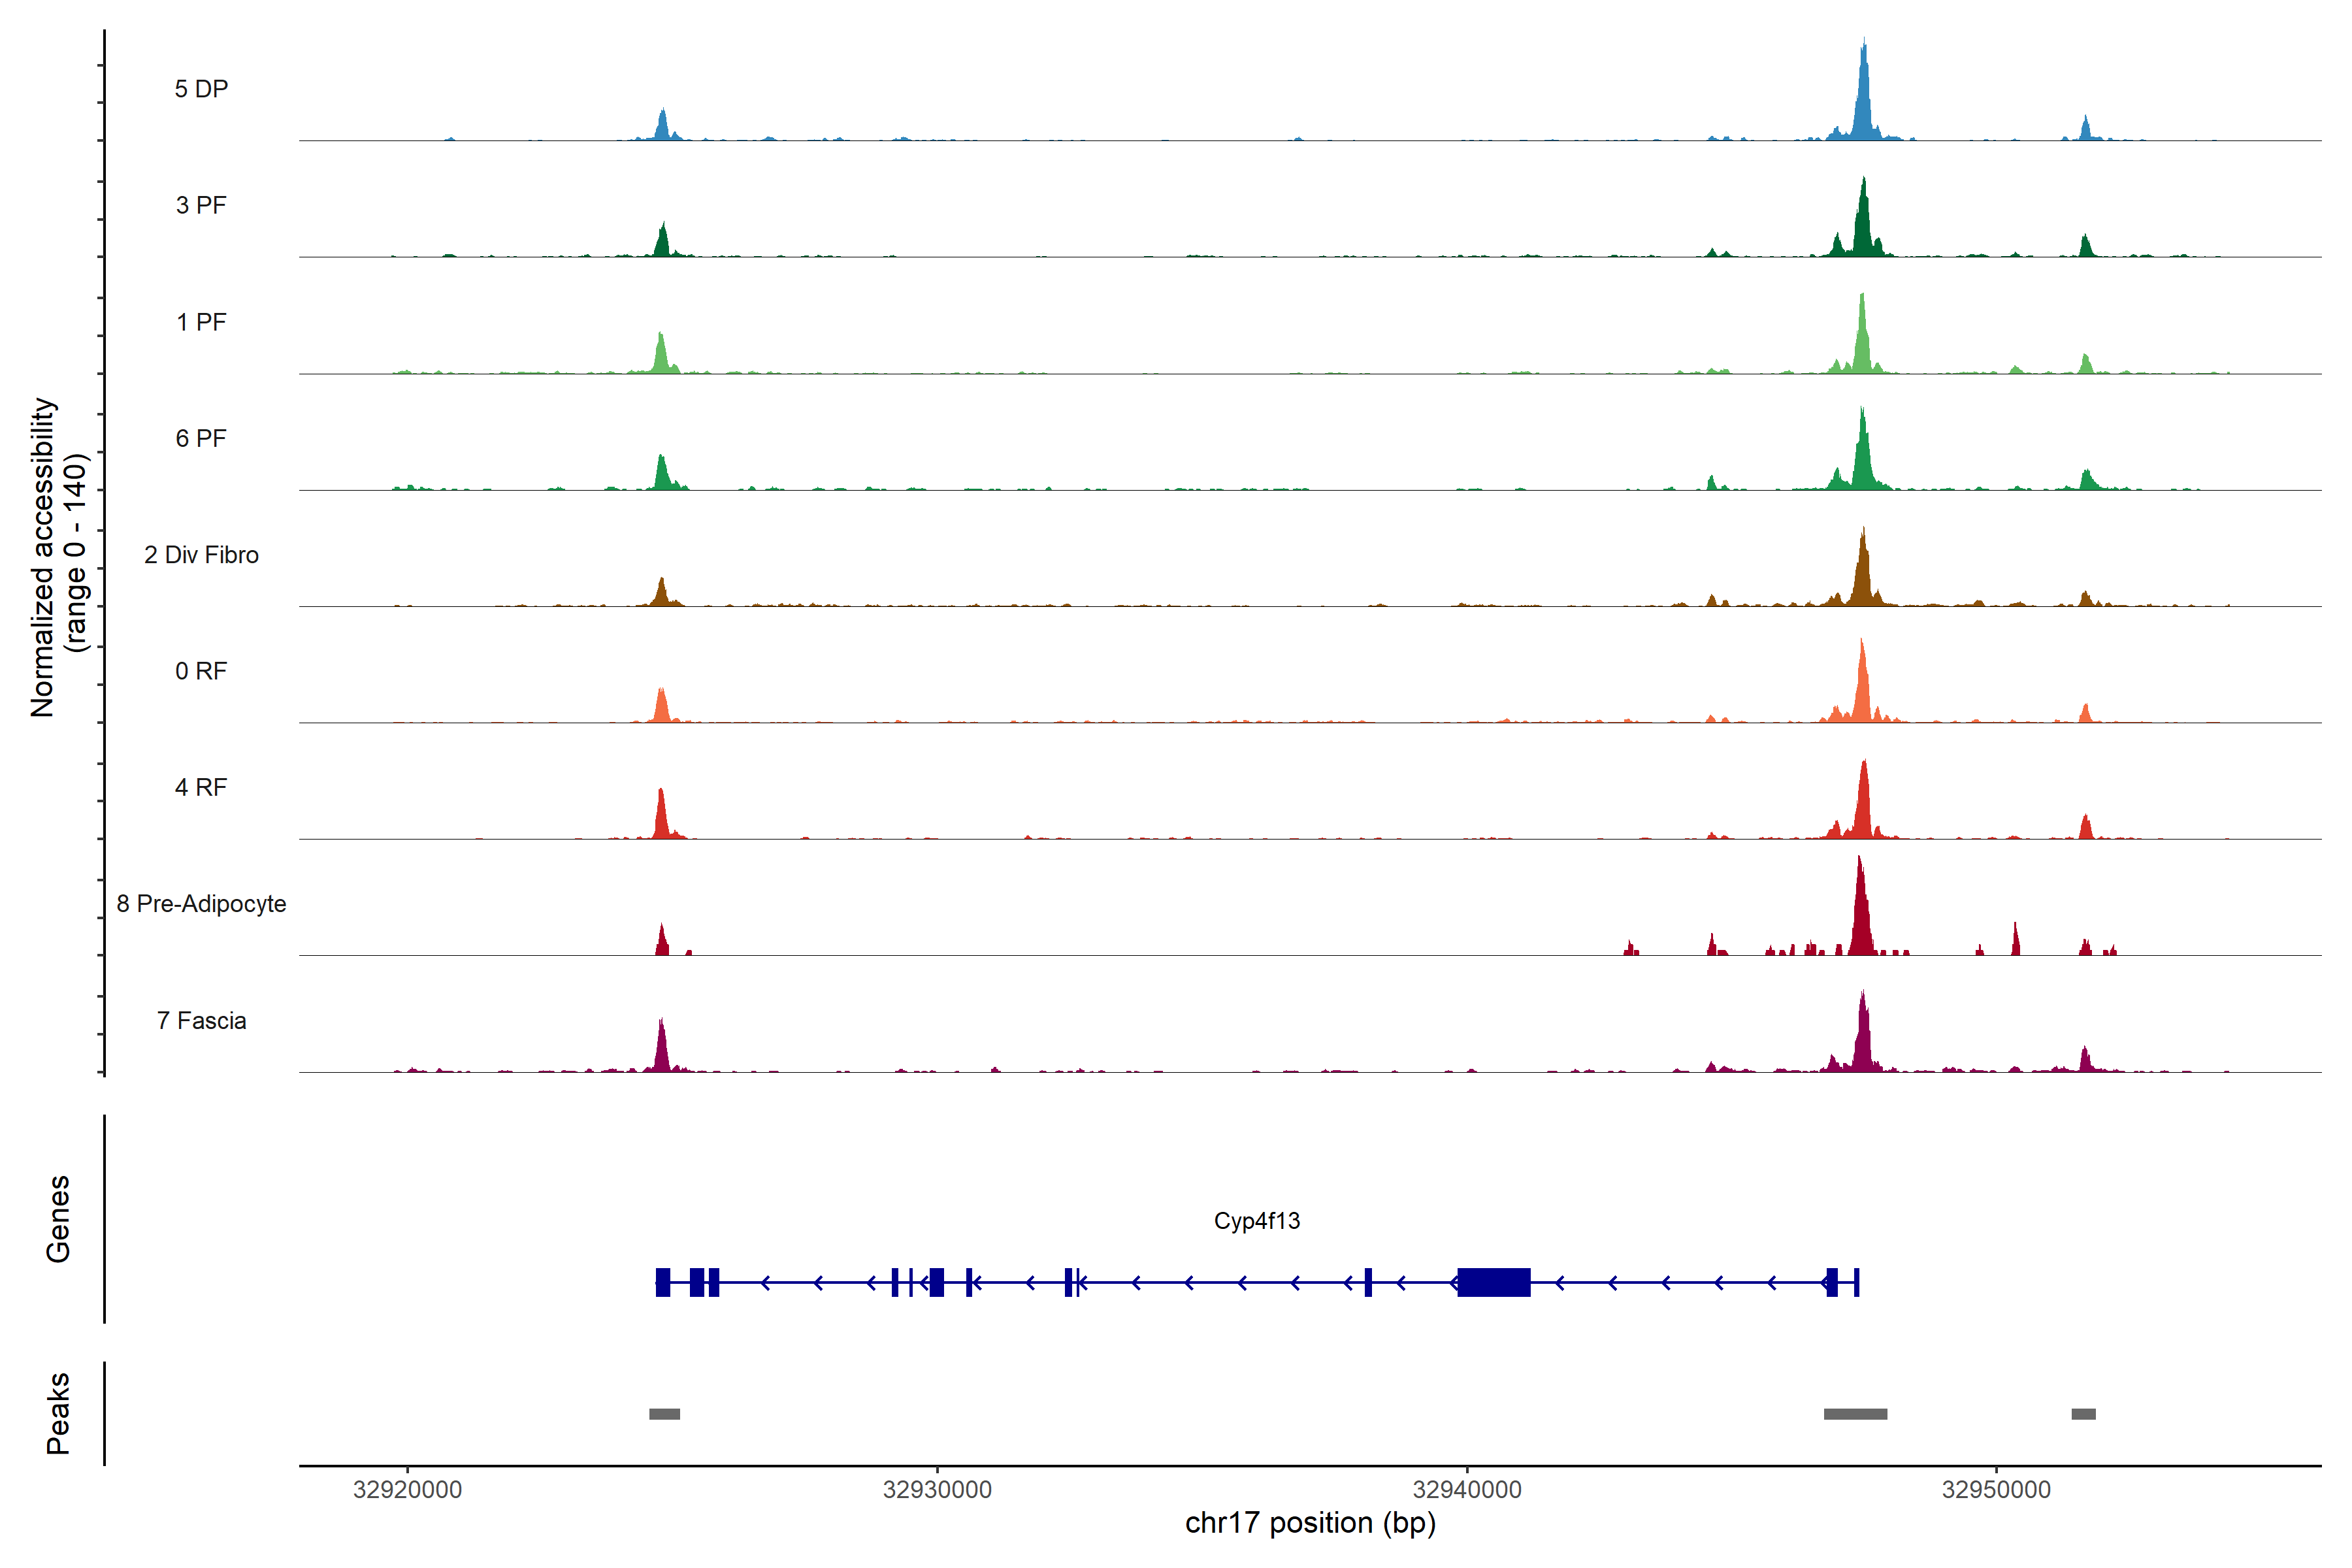Click the 2 Div Fibro track label

(x=201, y=554)
